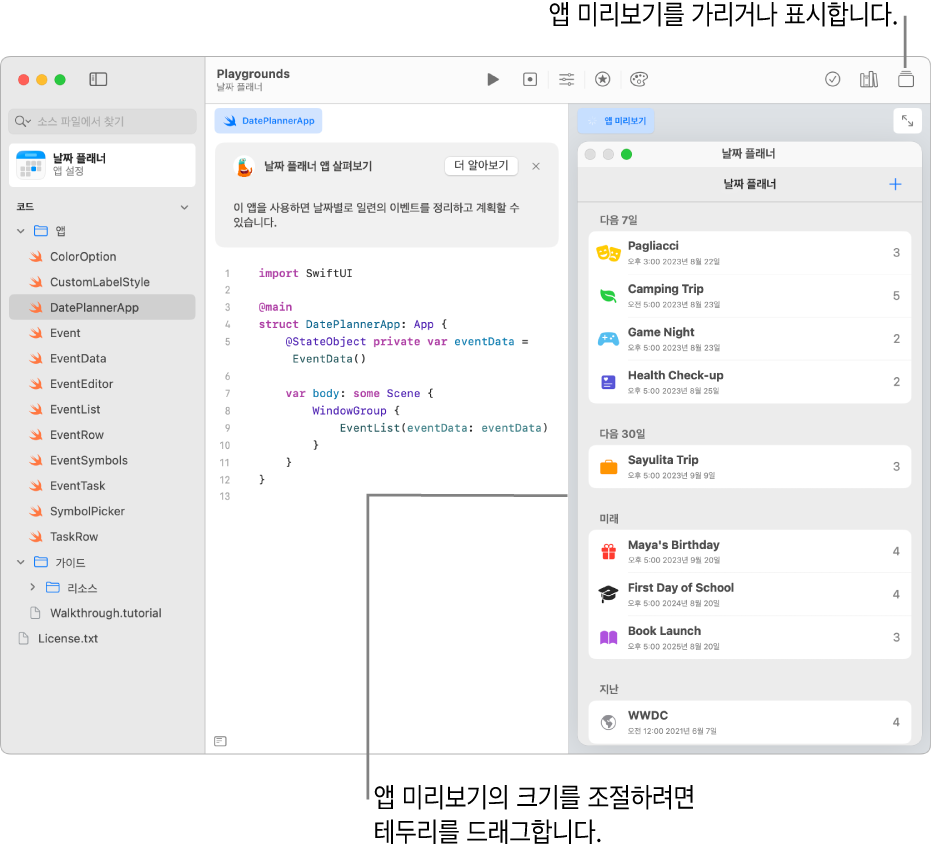Click the source file search field
Viewport: 931px width, 854px height.
click(102, 121)
